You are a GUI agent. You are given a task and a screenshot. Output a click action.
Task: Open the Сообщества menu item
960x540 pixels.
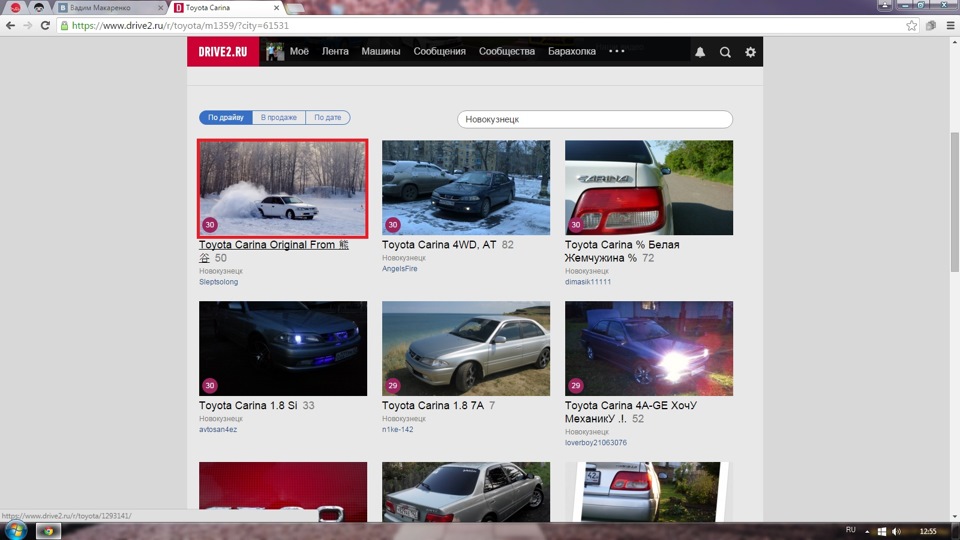click(507, 51)
